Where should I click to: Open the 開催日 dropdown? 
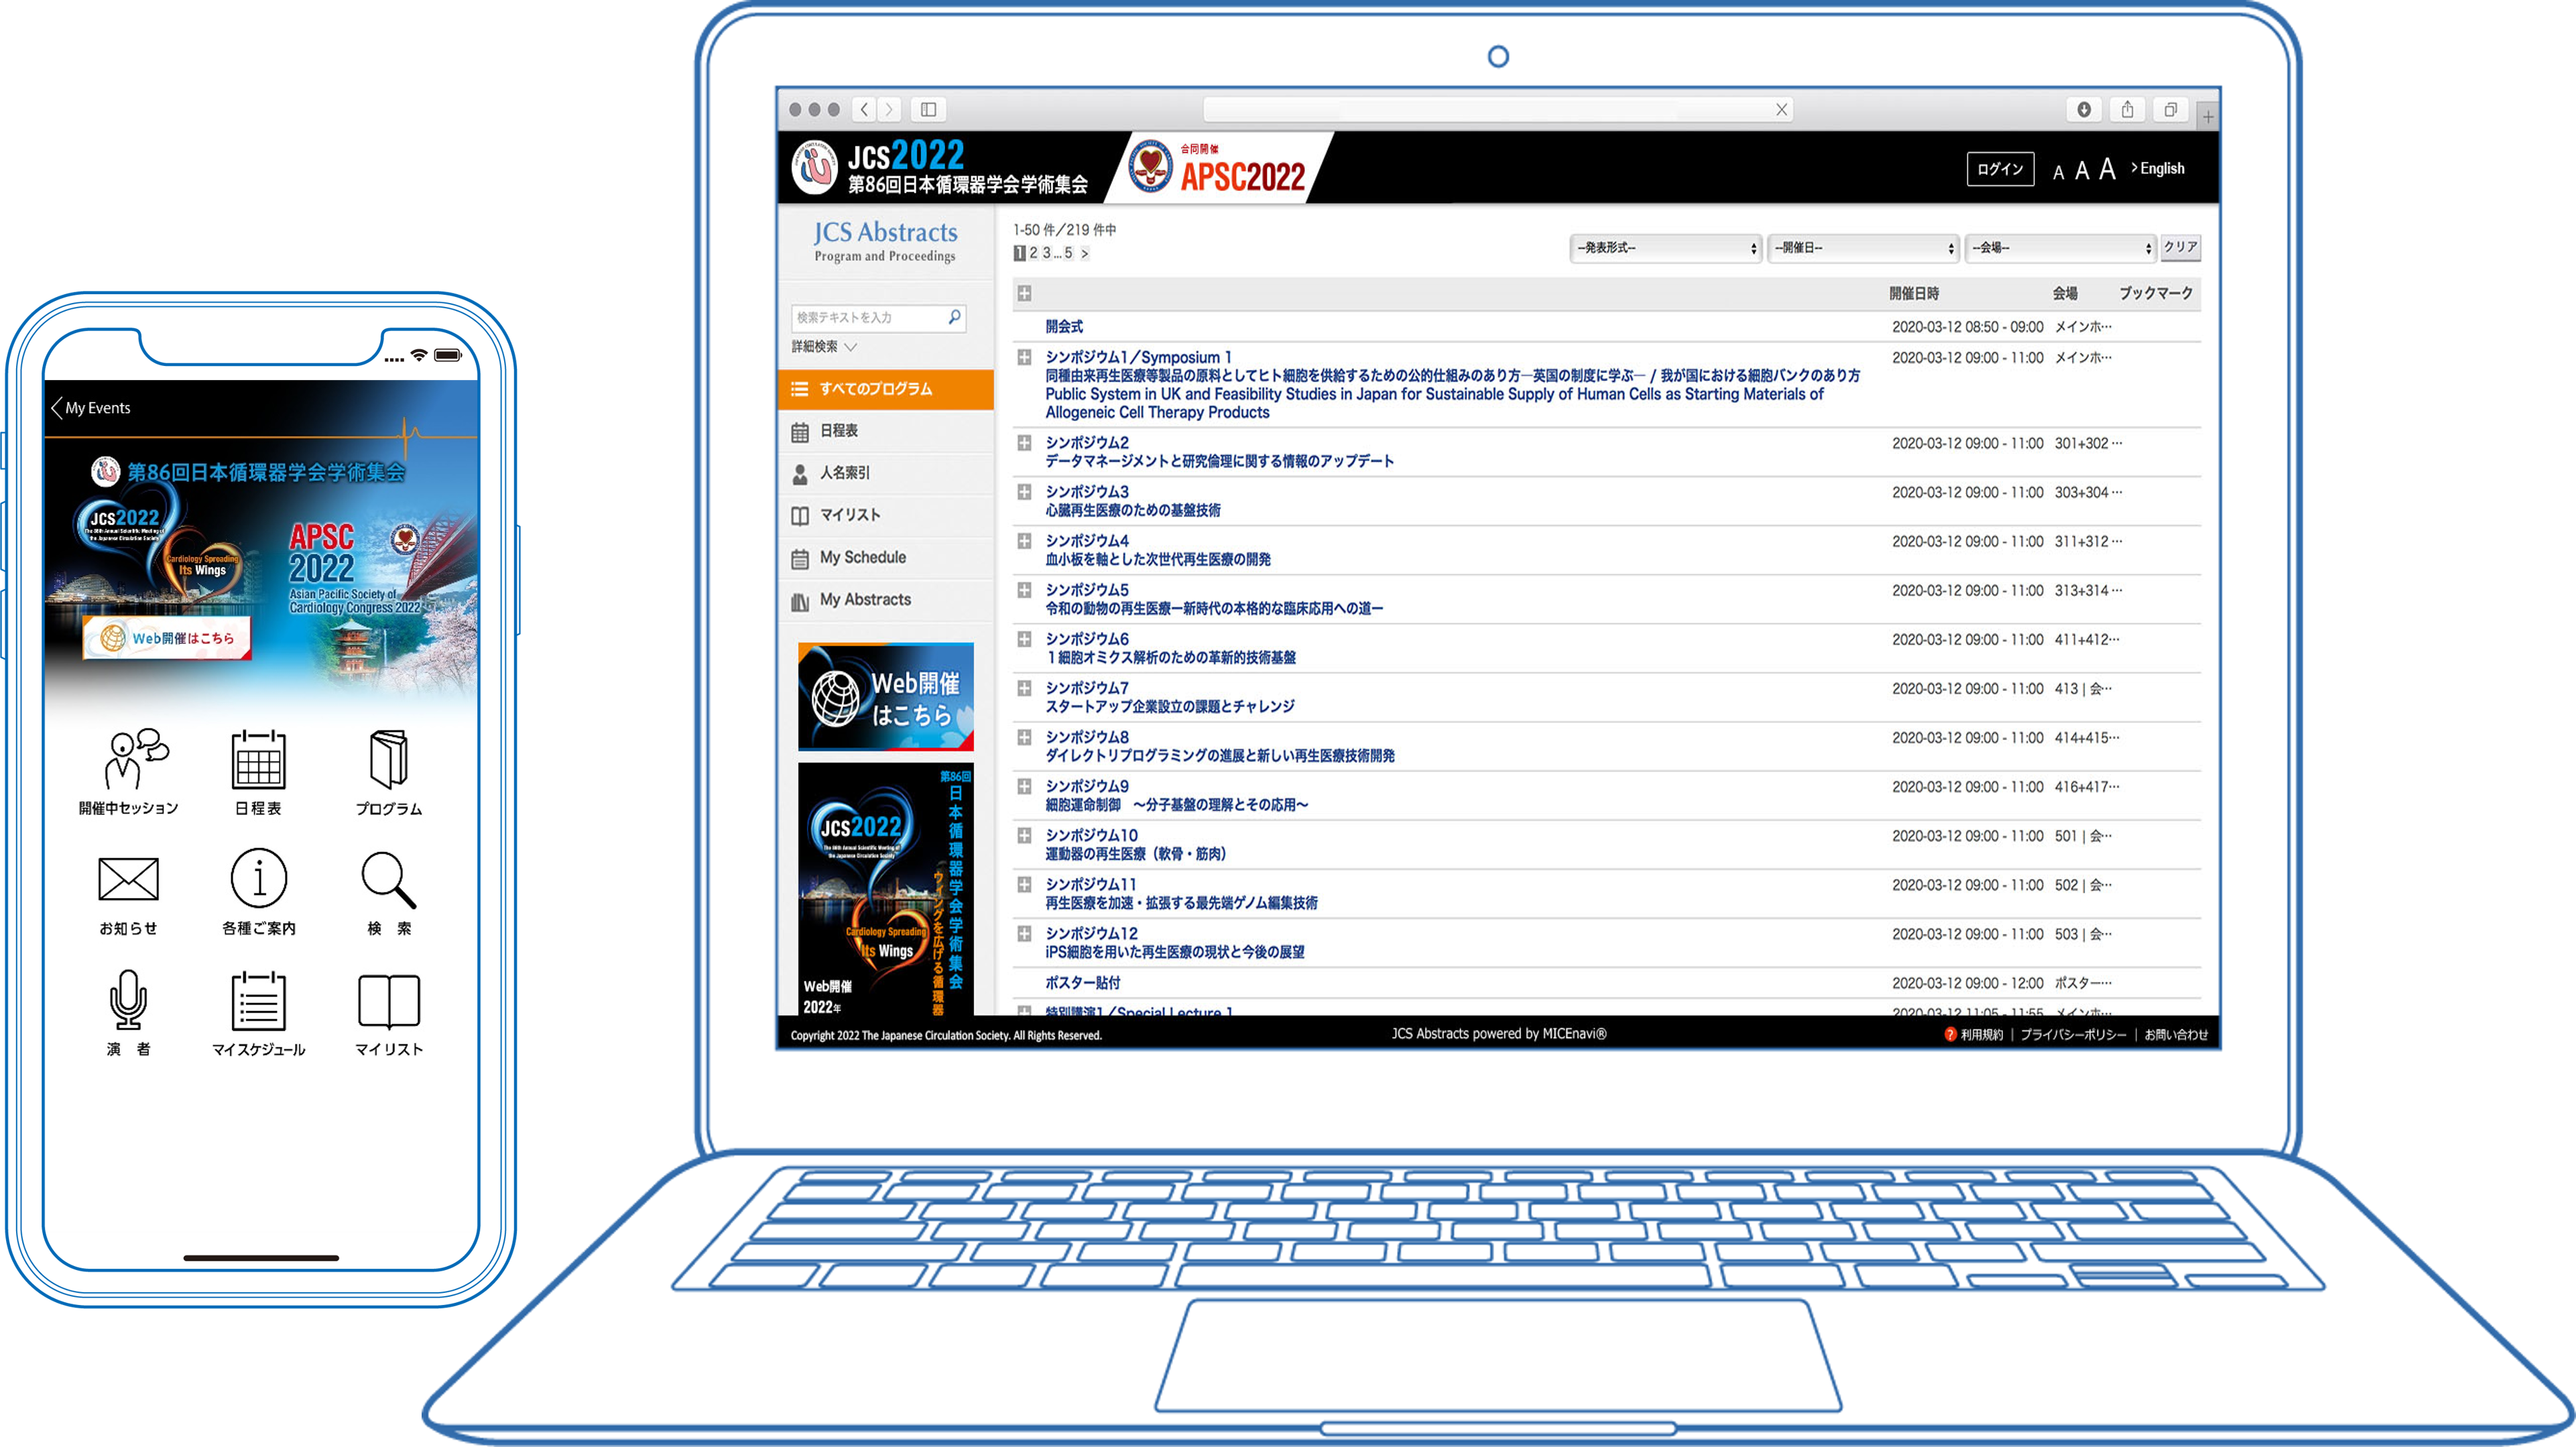(x=1863, y=248)
